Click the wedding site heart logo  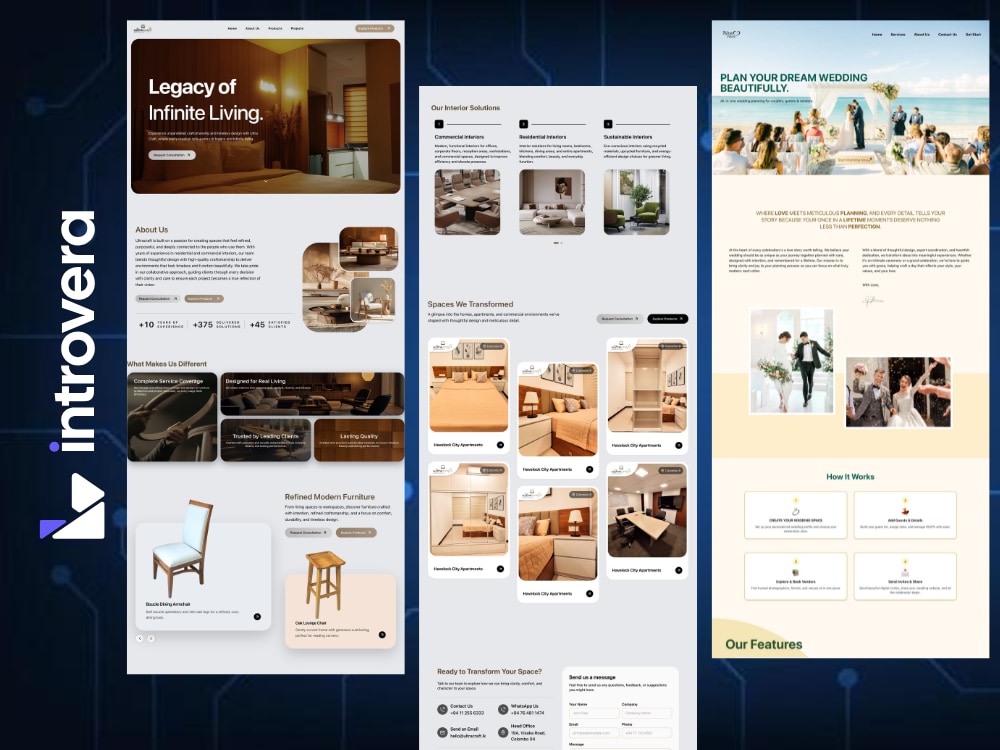[731, 34]
